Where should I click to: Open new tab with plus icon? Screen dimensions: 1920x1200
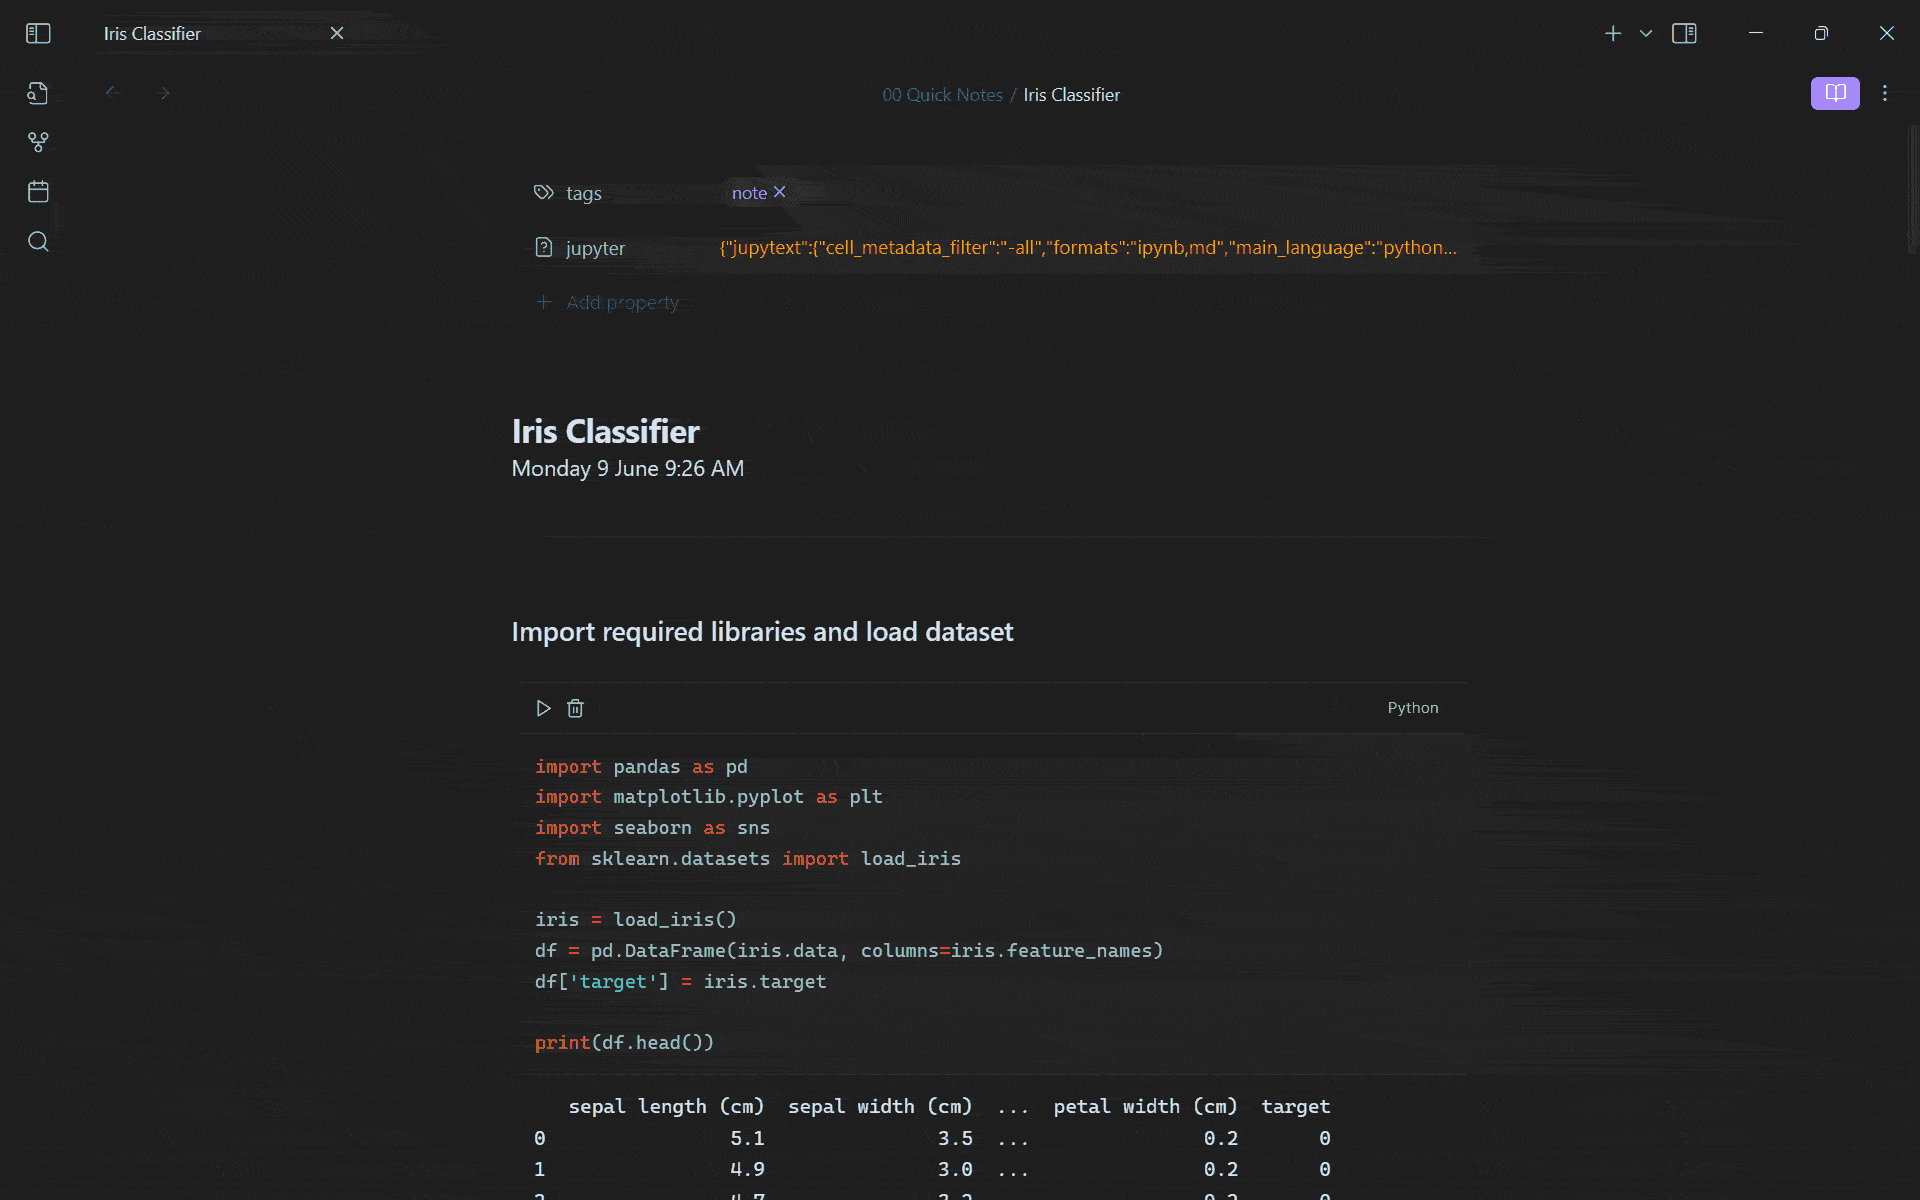1613,34
